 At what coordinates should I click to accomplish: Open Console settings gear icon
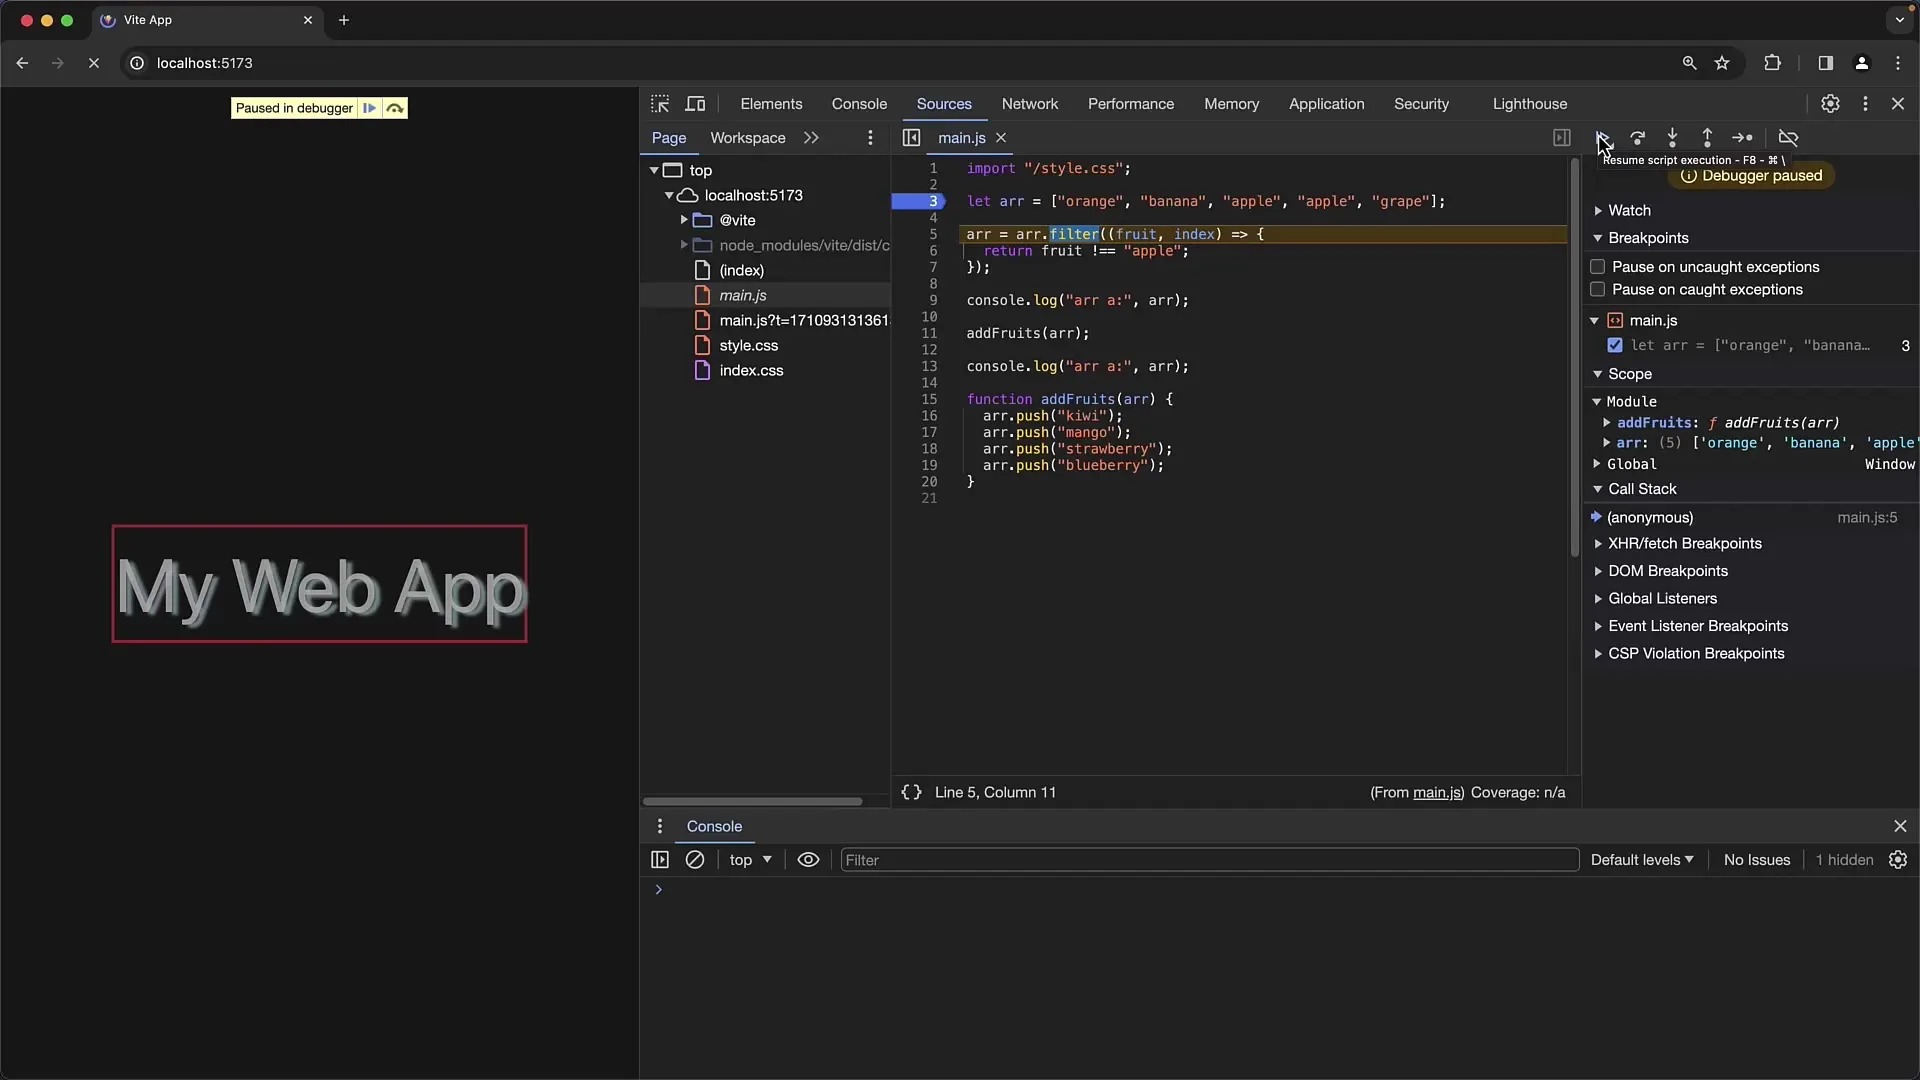[x=1898, y=860]
